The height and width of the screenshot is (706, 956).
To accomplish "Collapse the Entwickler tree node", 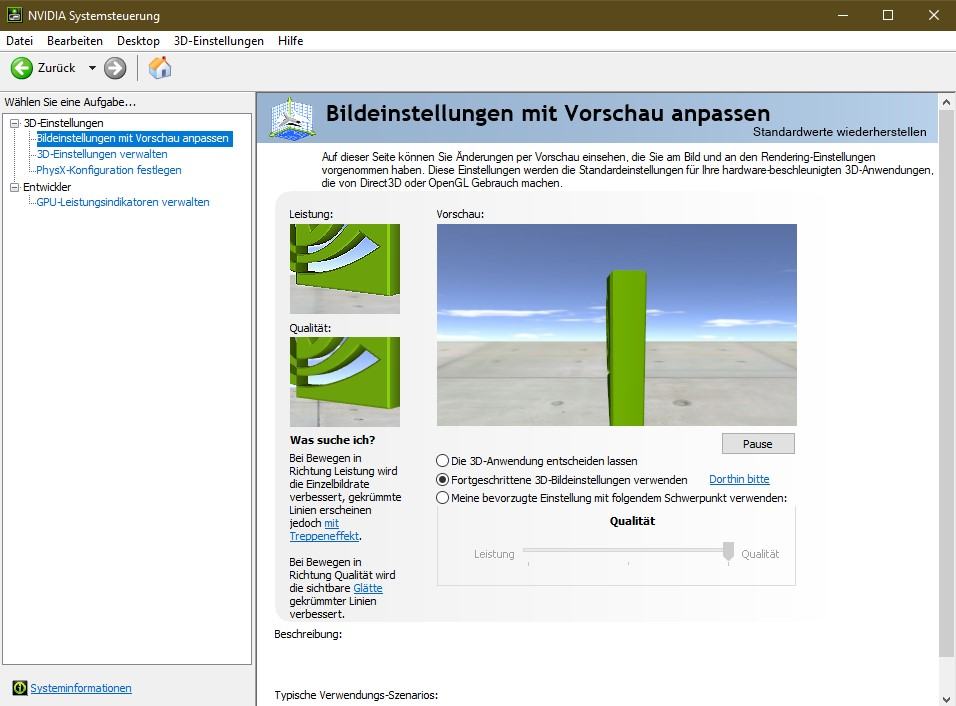I will click(x=15, y=187).
